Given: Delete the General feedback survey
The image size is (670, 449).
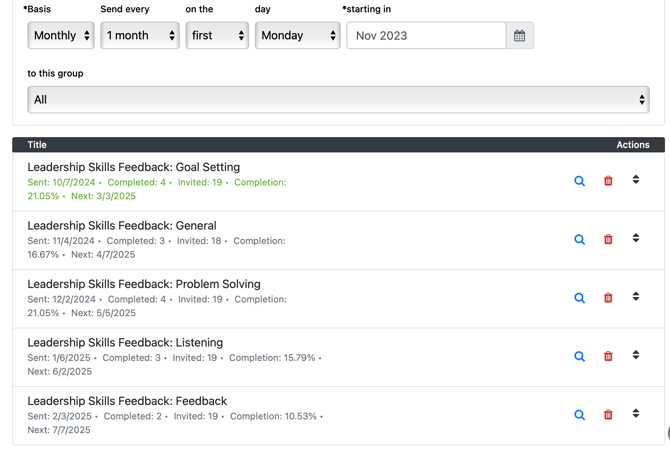Looking at the screenshot, I should tap(608, 240).
